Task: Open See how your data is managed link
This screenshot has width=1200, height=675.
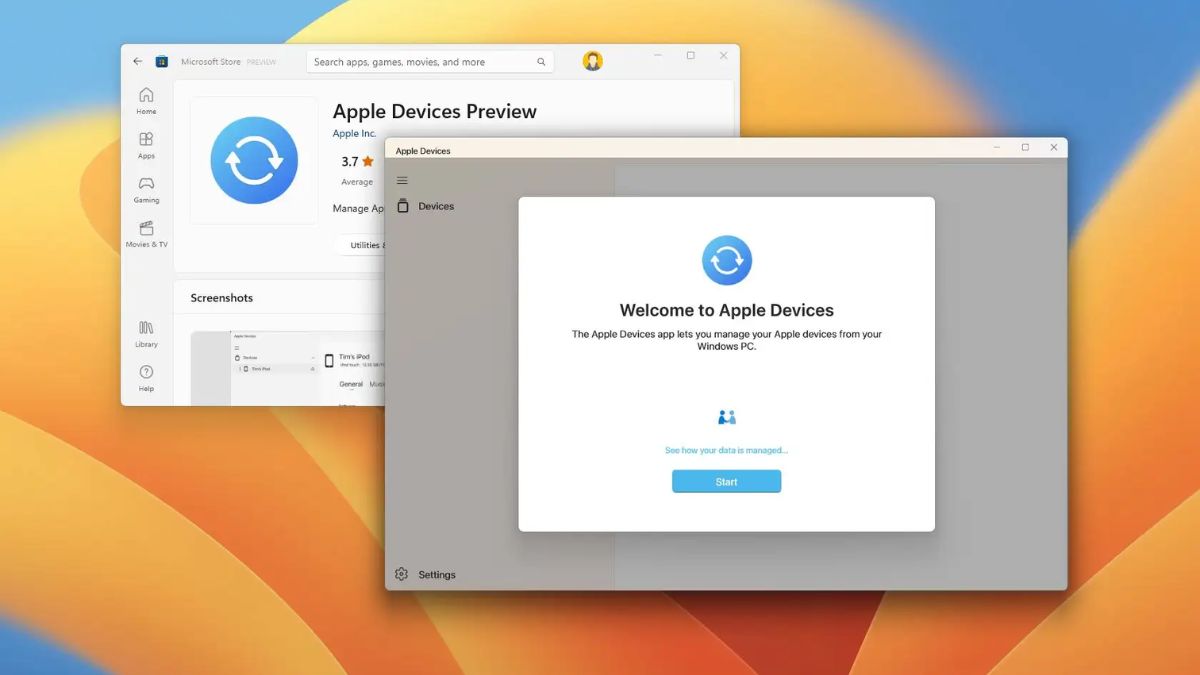Action: pos(727,451)
